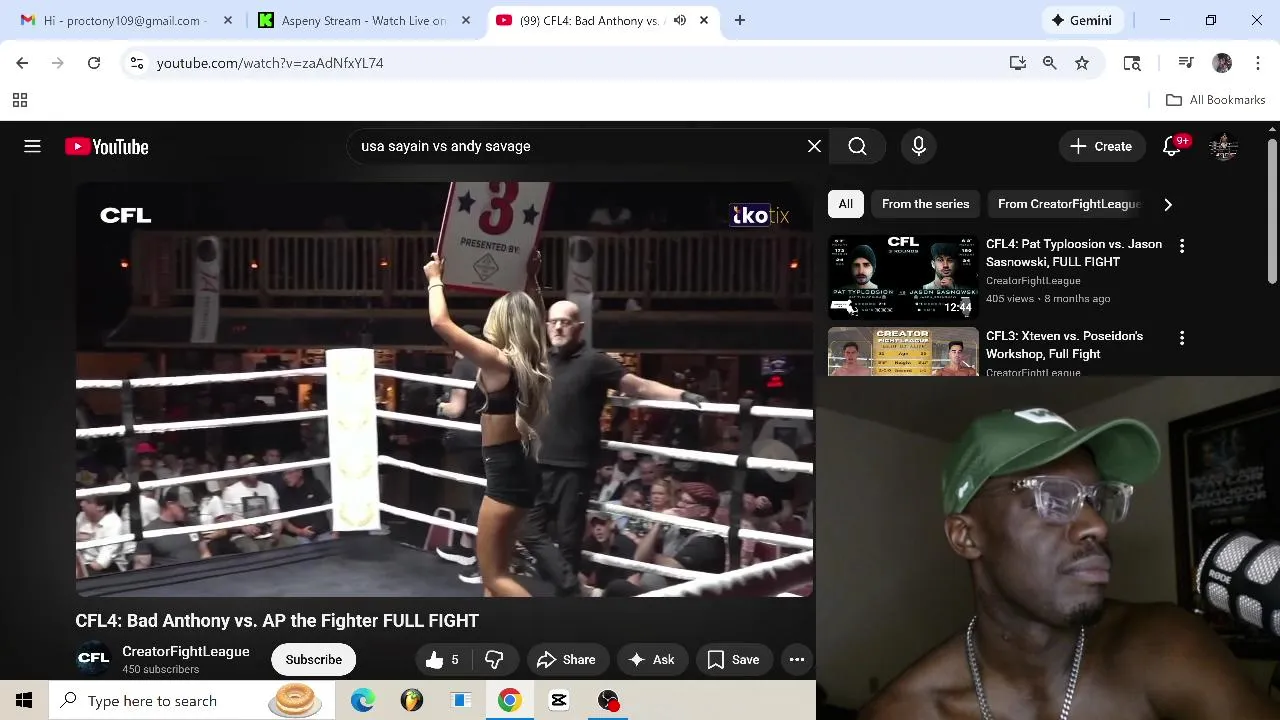This screenshot has height=720, width=1280.
Task: Open All Bookmarks folder
Action: pos(1215,100)
